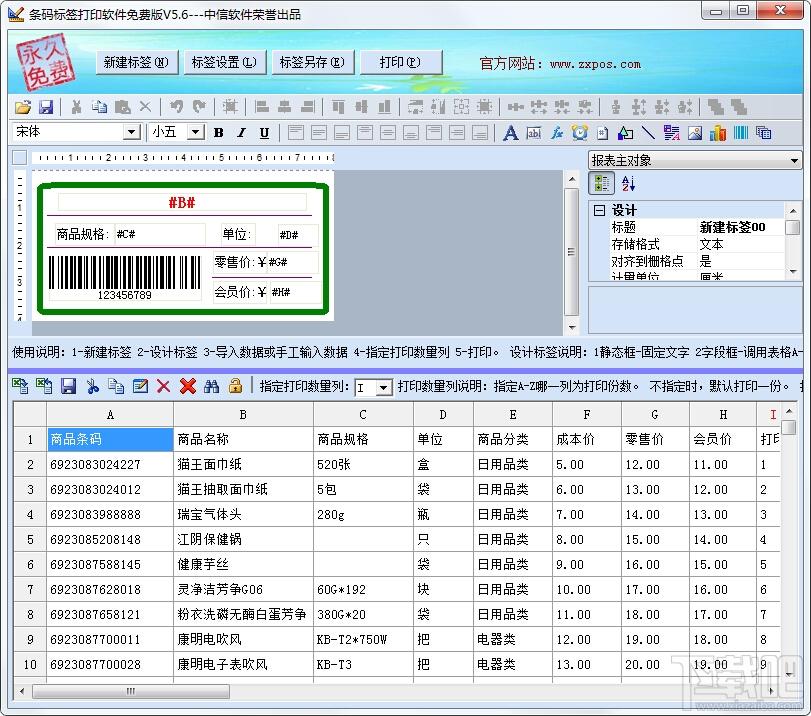The height and width of the screenshot is (716, 811).
Task: Open the 宋体 font name dropdown
Action: coord(132,132)
